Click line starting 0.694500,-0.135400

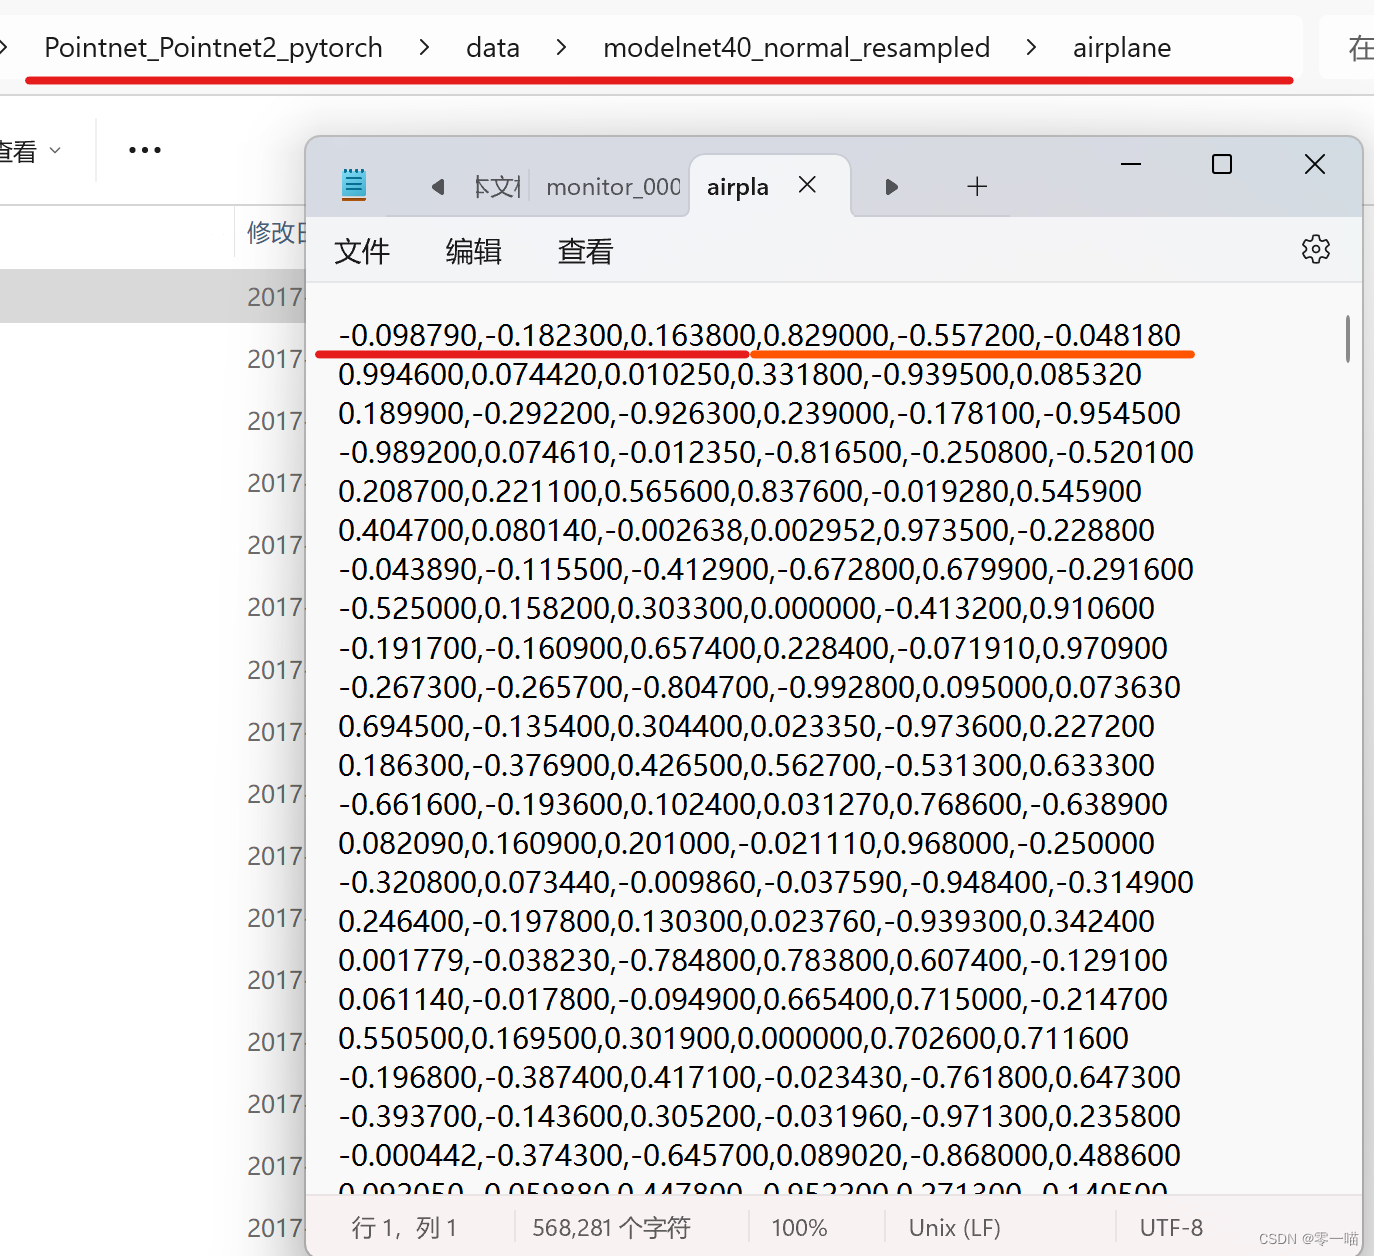pyautogui.click(x=747, y=726)
